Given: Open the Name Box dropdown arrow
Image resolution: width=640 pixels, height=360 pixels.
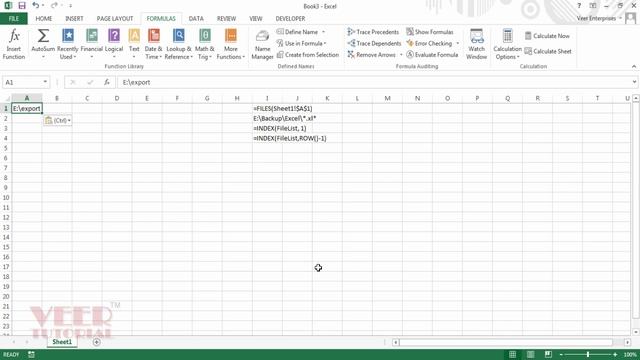Looking at the screenshot, I should coord(45,82).
